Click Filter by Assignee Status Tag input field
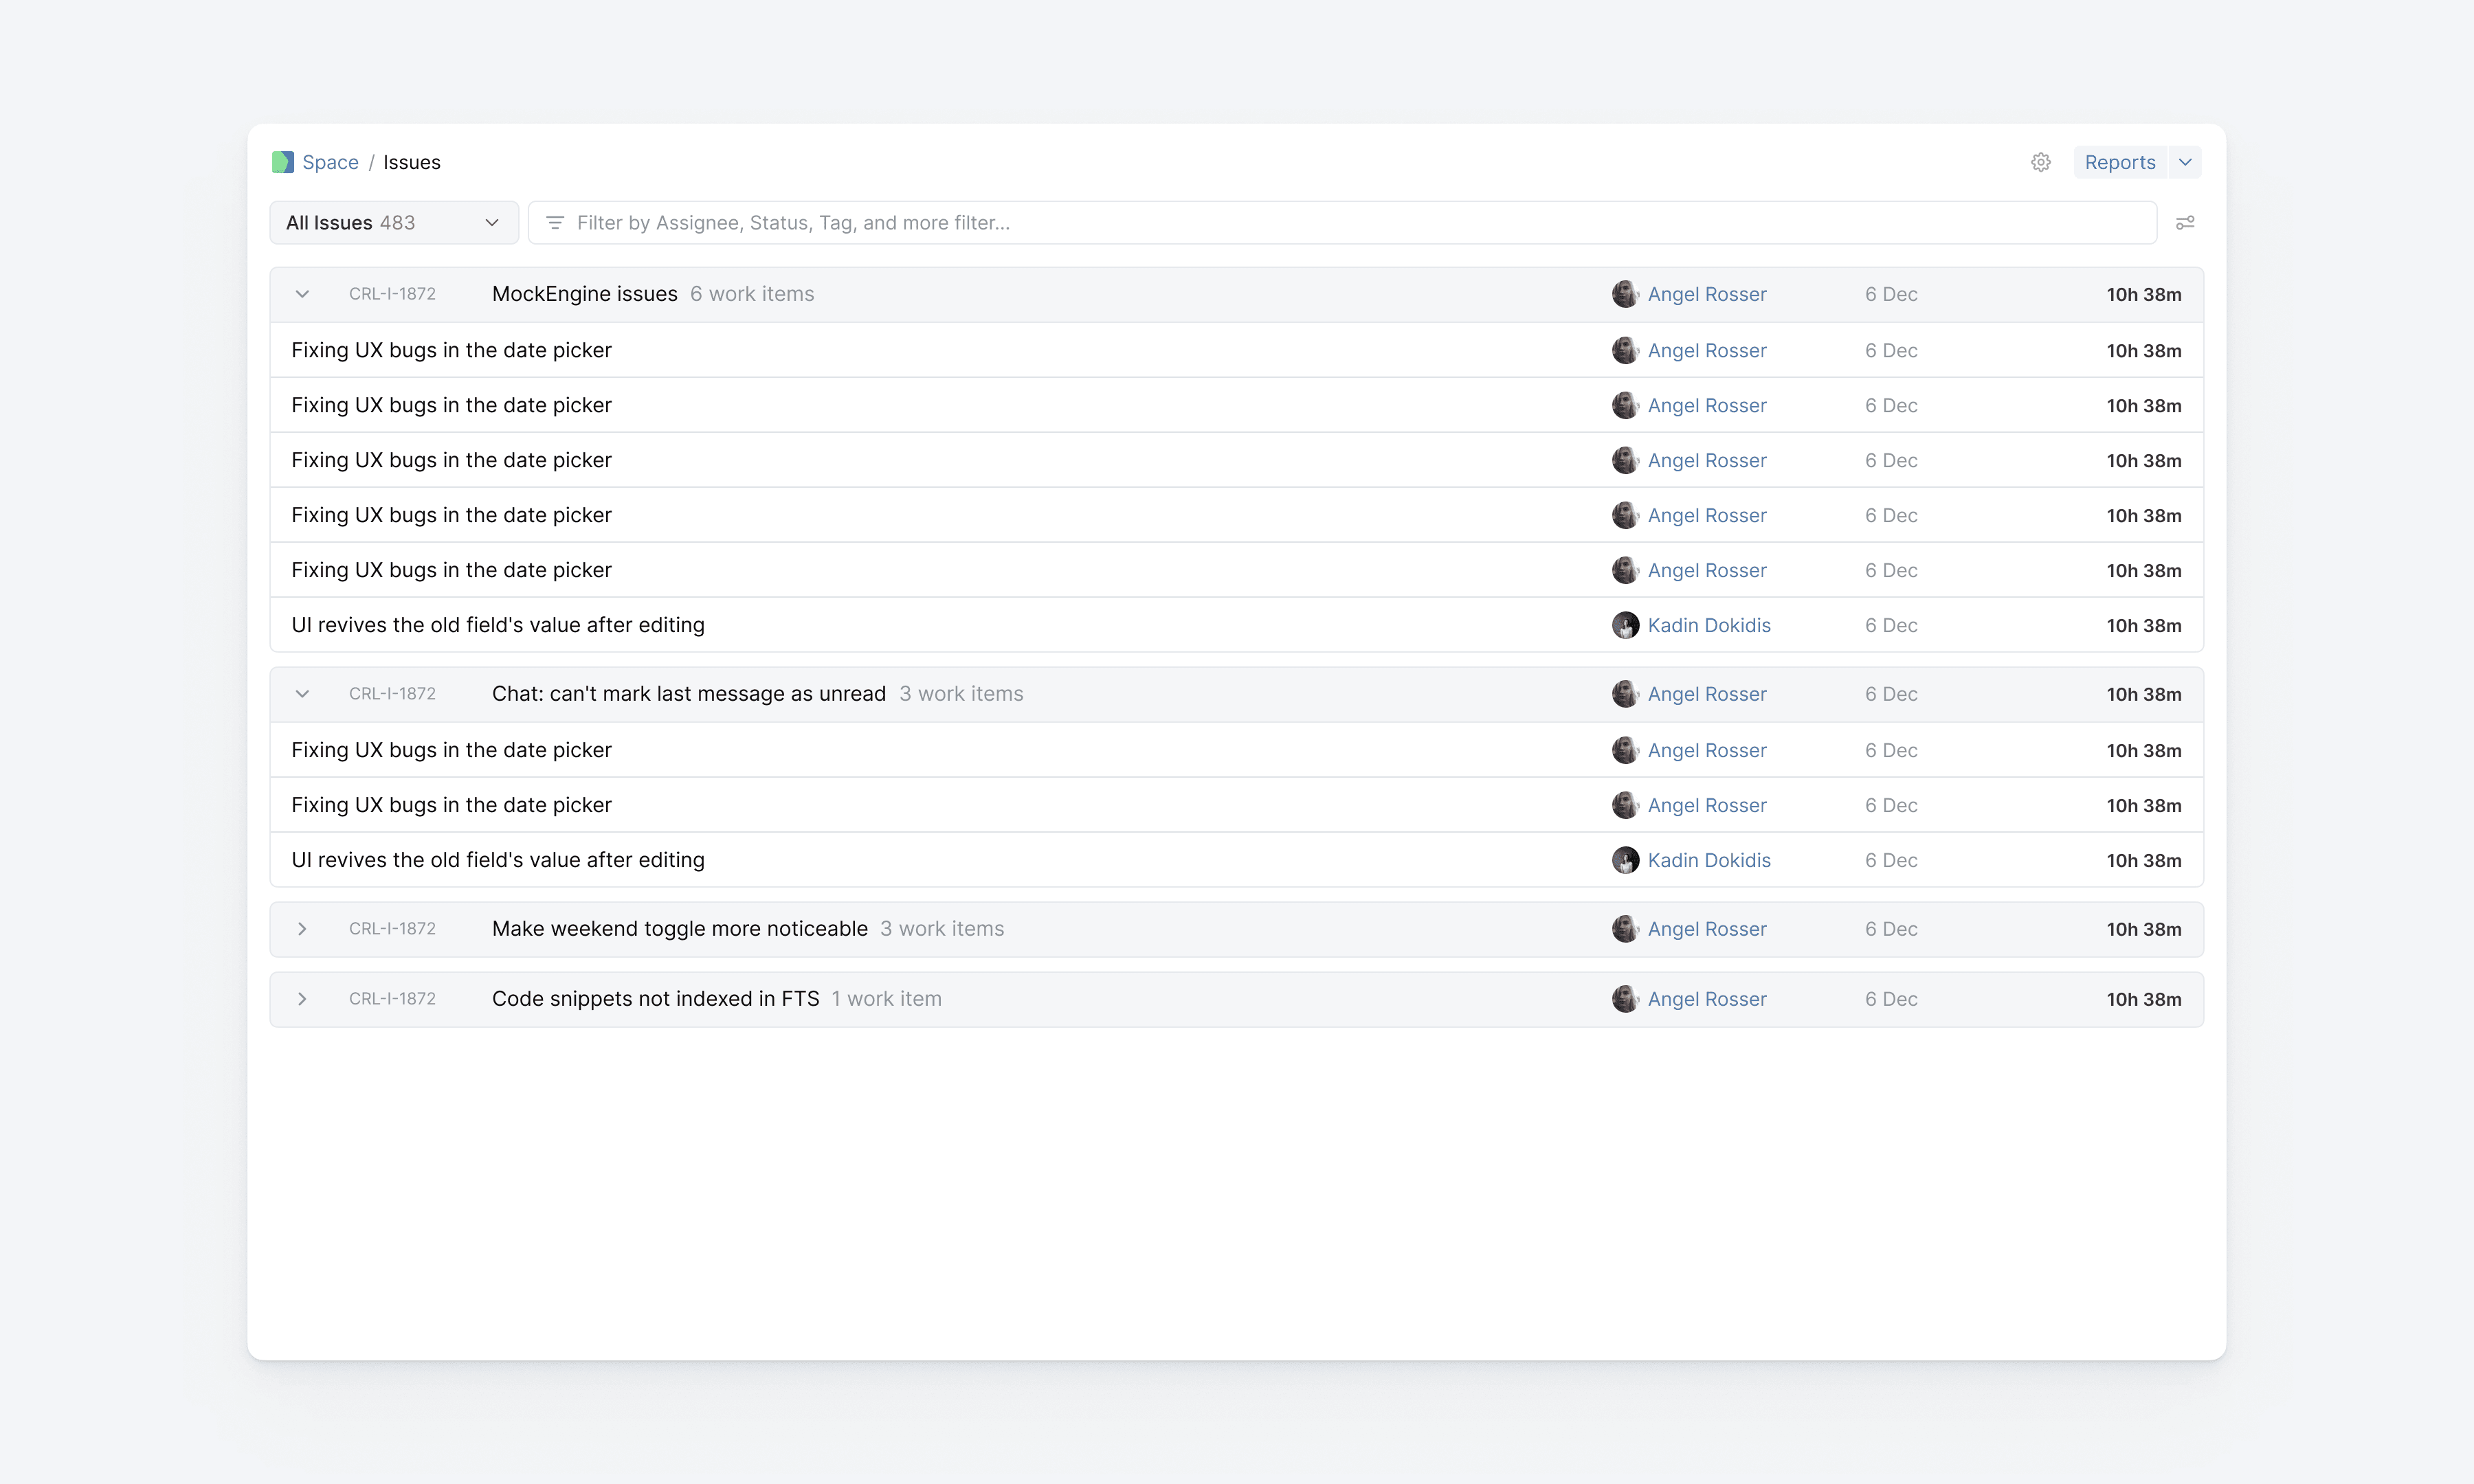 pyautogui.click(x=1341, y=223)
